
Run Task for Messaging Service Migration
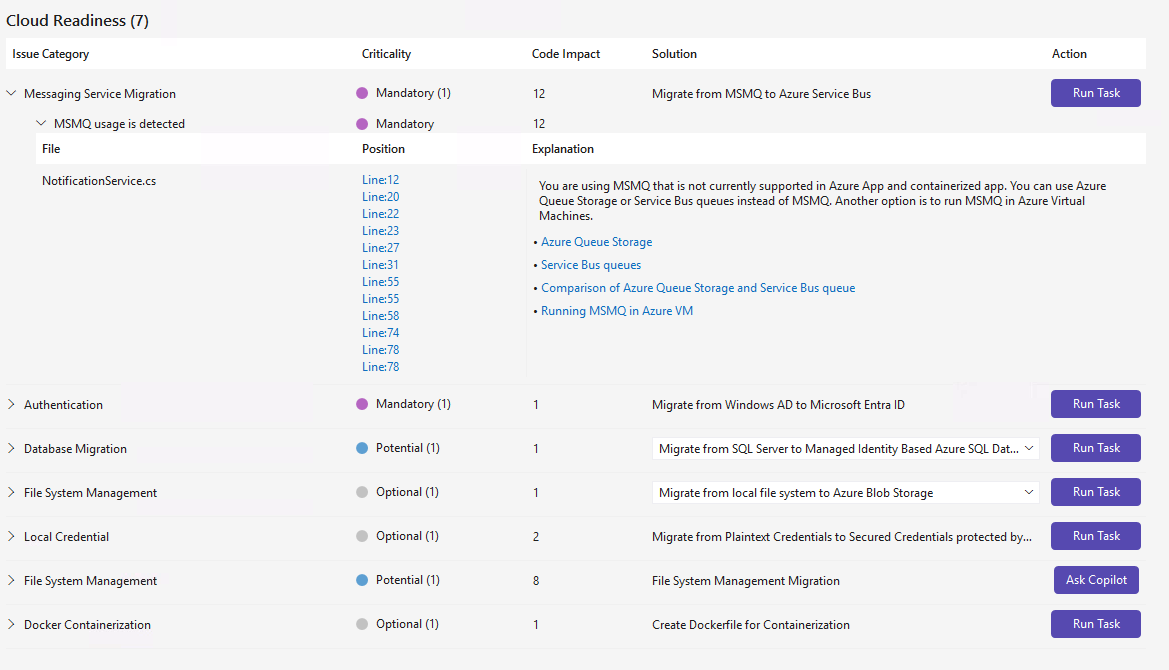[1095, 93]
